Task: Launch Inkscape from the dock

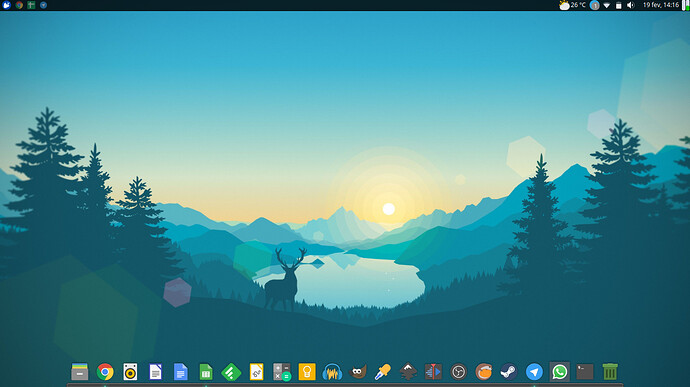Action: pos(408,372)
